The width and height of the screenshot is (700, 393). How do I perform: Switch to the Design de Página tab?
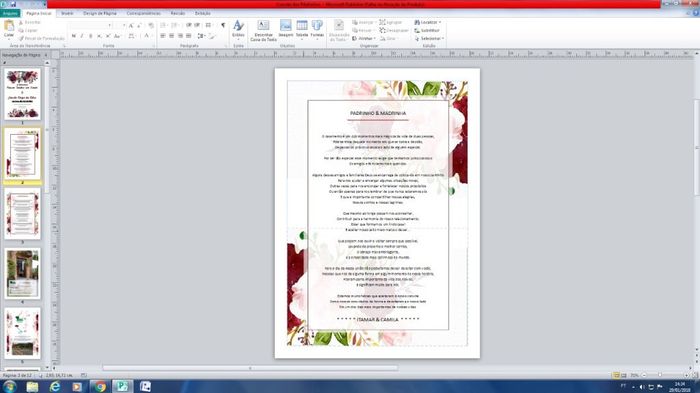point(100,13)
